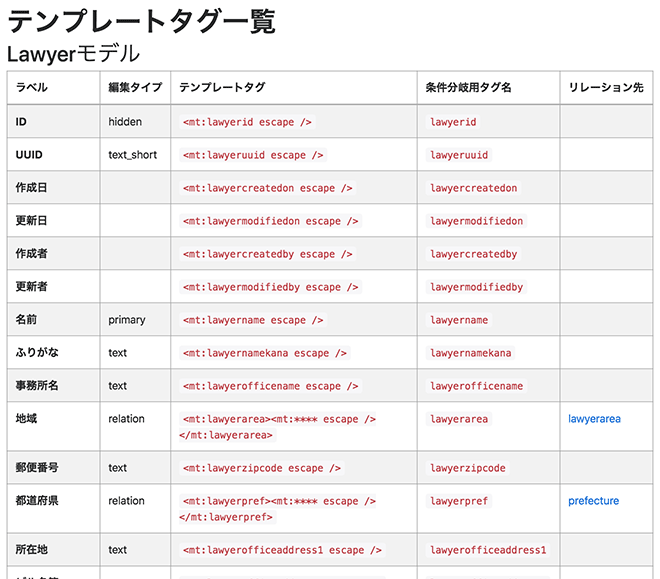Click the lawyernamekana condition tag name
Screen dimensions: 660x579
click(x=470, y=353)
